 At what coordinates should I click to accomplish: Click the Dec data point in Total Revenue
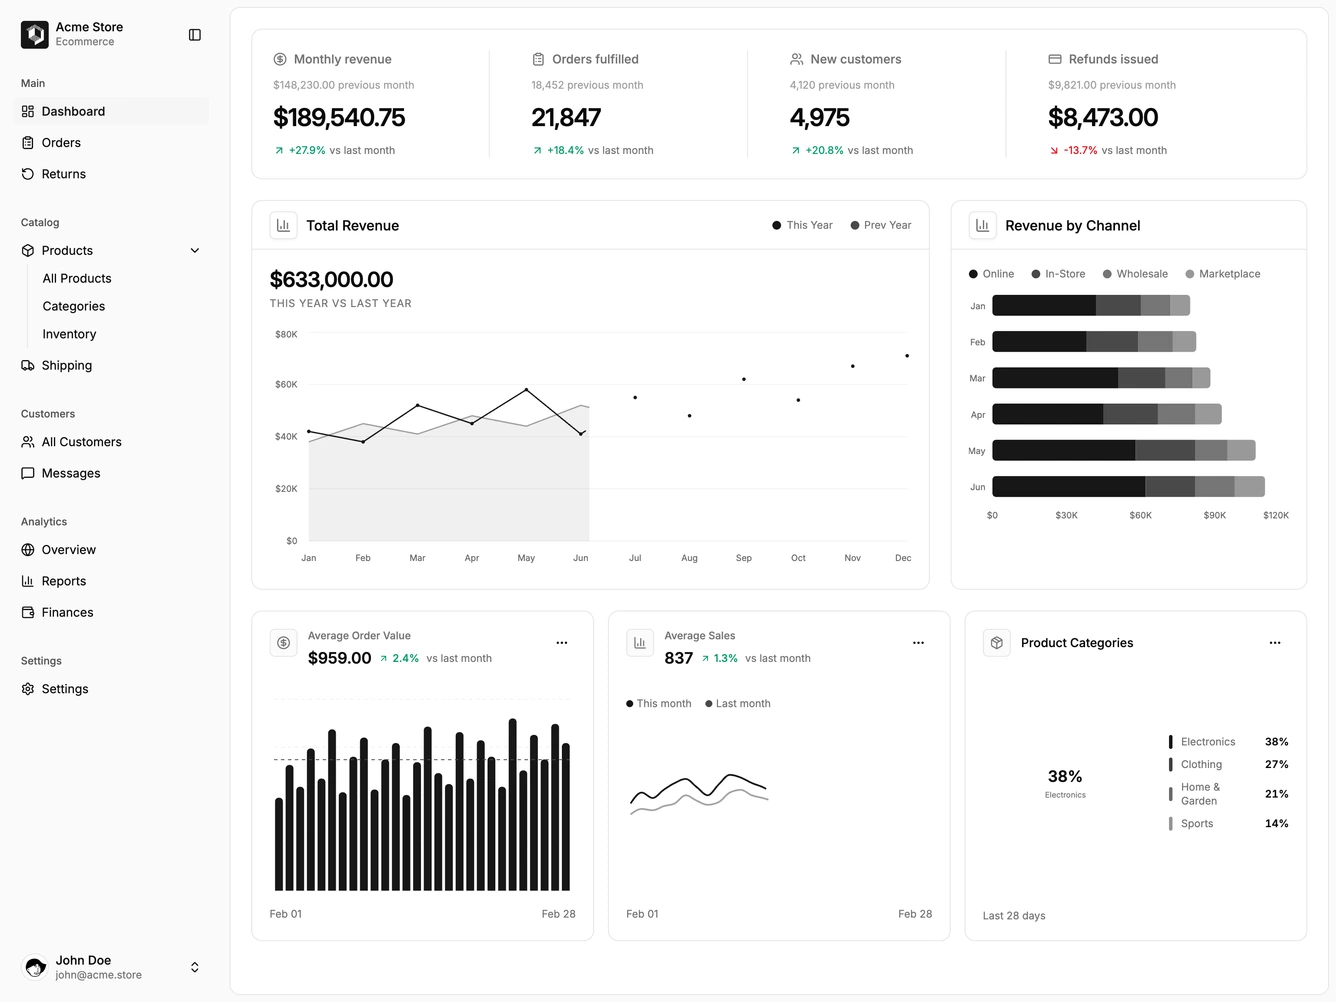coord(907,356)
